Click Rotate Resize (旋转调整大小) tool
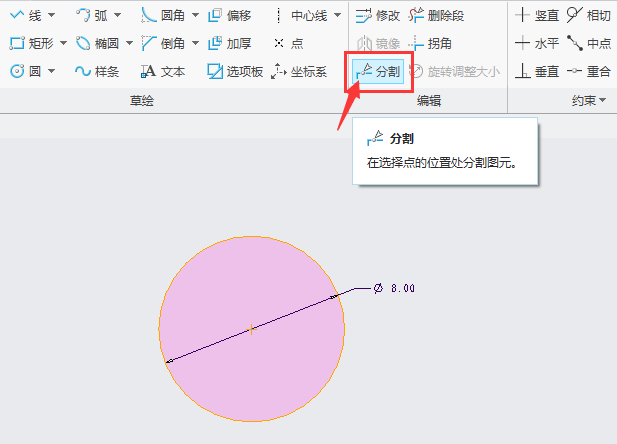 pos(454,72)
